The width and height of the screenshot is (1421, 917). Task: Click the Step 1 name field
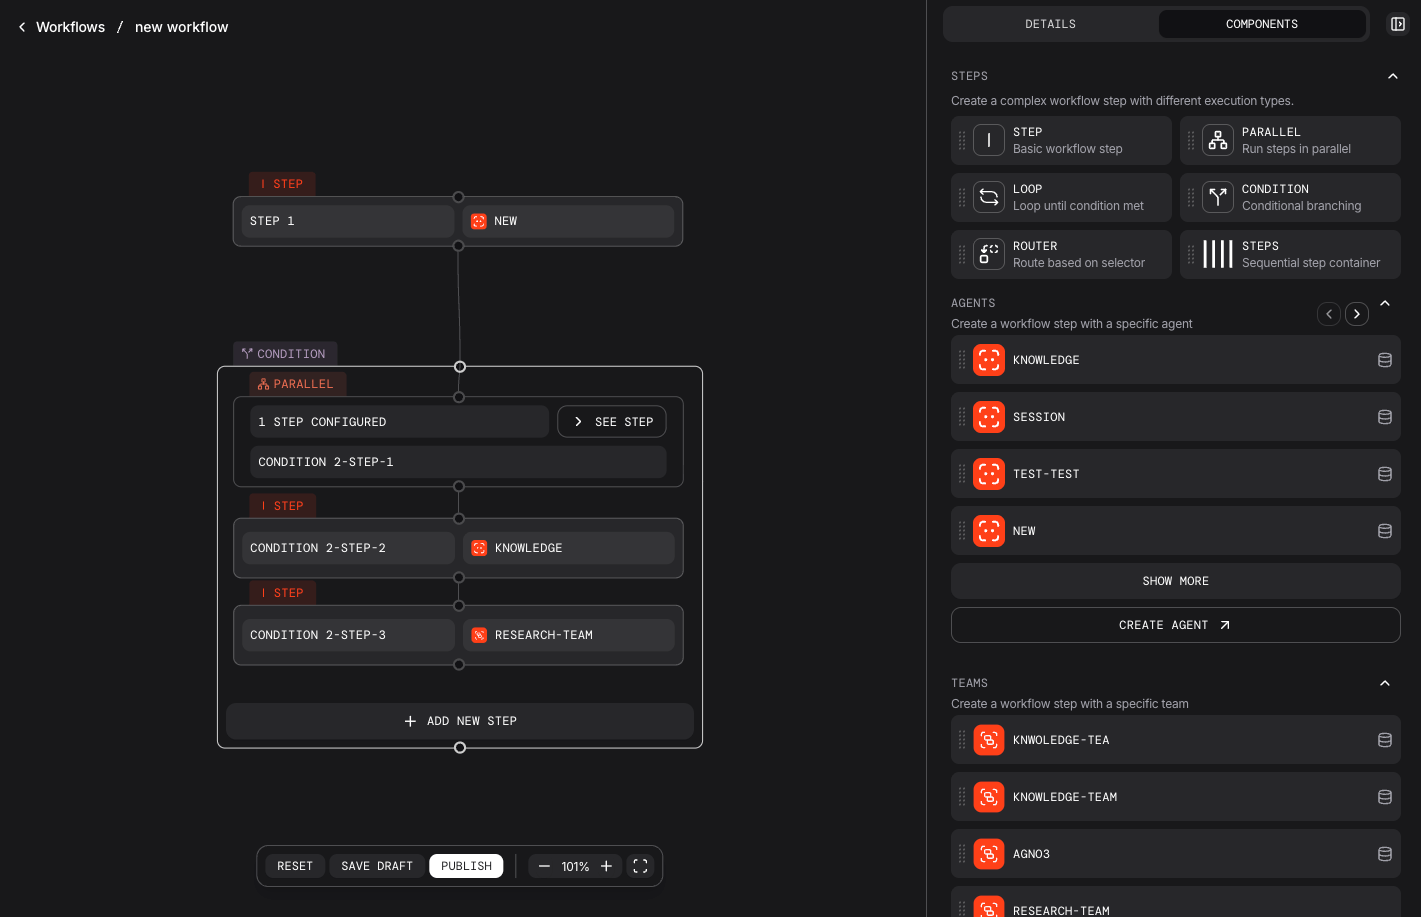pyautogui.click(x=348, y=222)
